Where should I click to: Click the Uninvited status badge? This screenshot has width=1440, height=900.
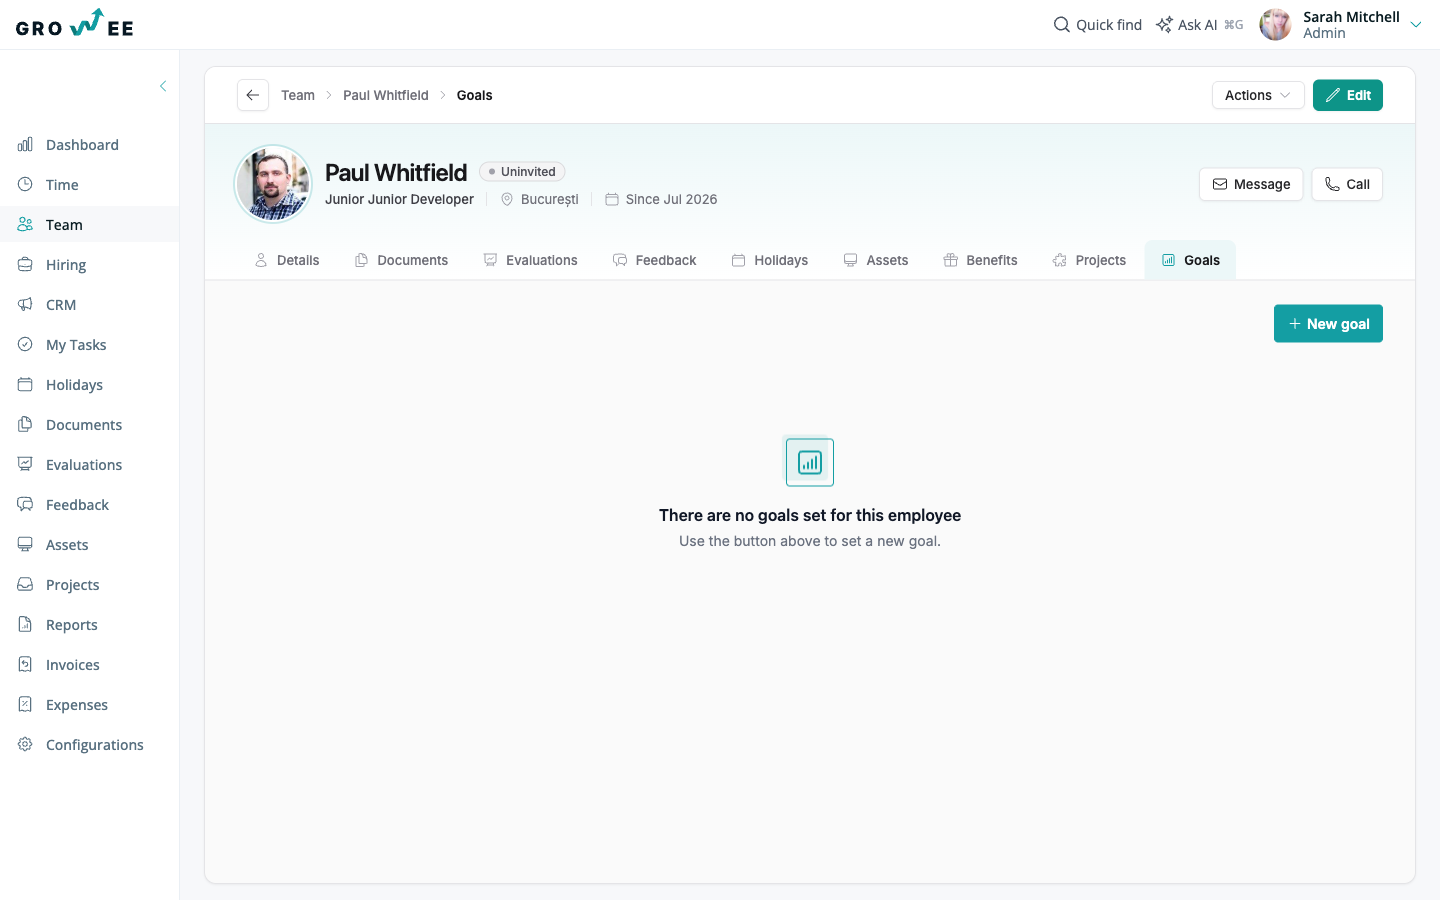point(522,172)
